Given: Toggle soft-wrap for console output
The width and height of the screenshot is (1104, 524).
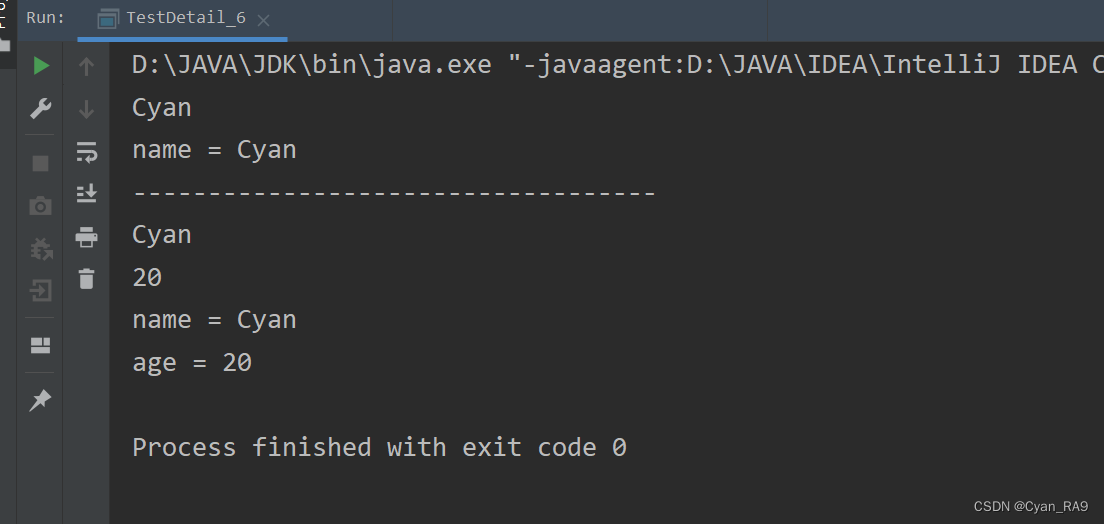Looking at the screenshot, I should (87, 152).
